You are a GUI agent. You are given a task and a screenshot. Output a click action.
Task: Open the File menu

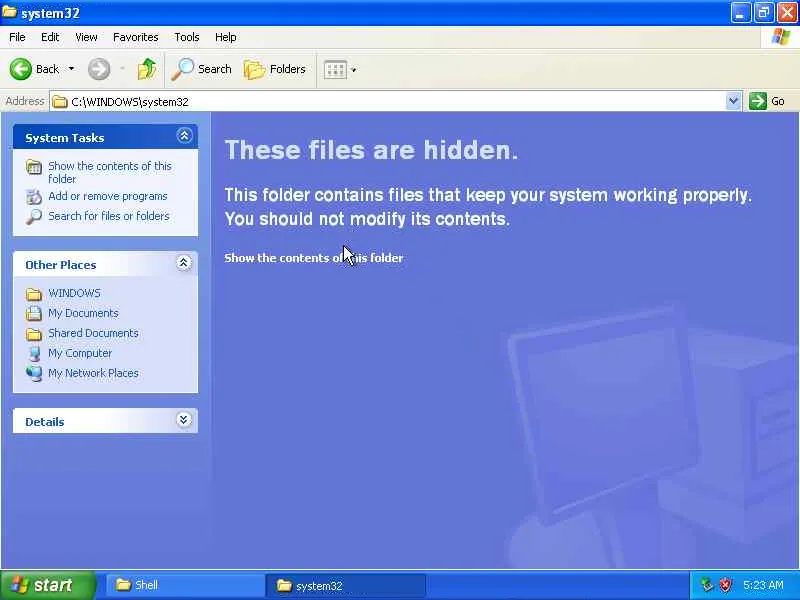tap(17, 37)
